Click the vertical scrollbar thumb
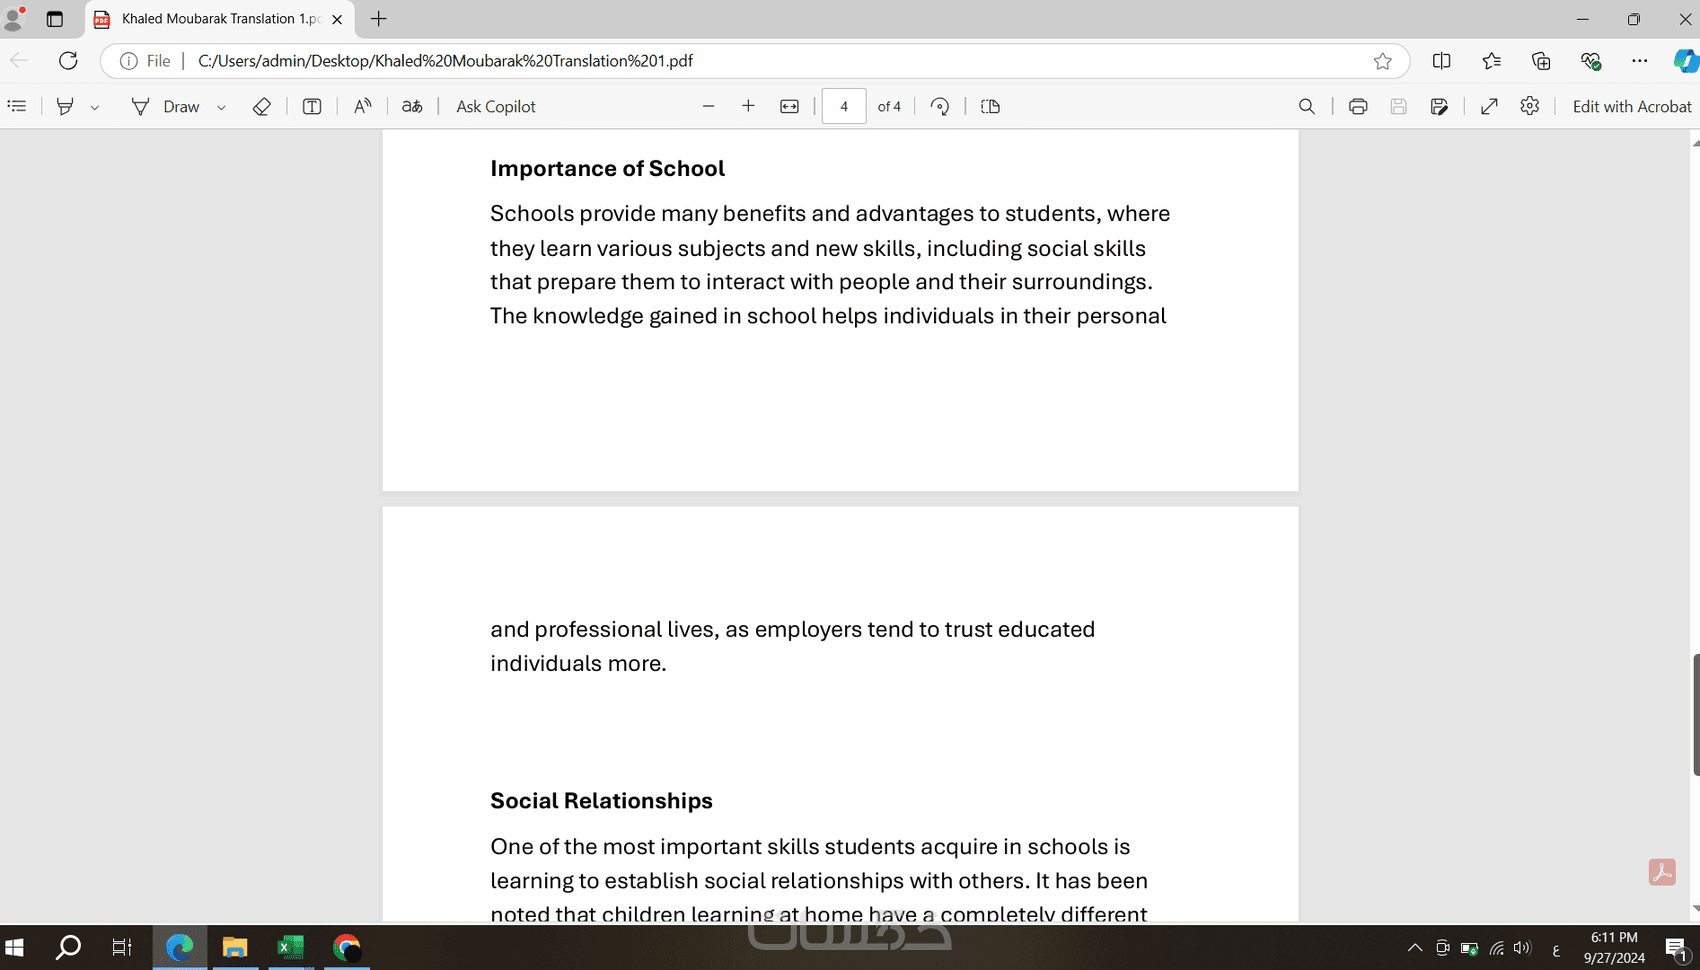This screenshot has height=970, width=1700. 1696,714
